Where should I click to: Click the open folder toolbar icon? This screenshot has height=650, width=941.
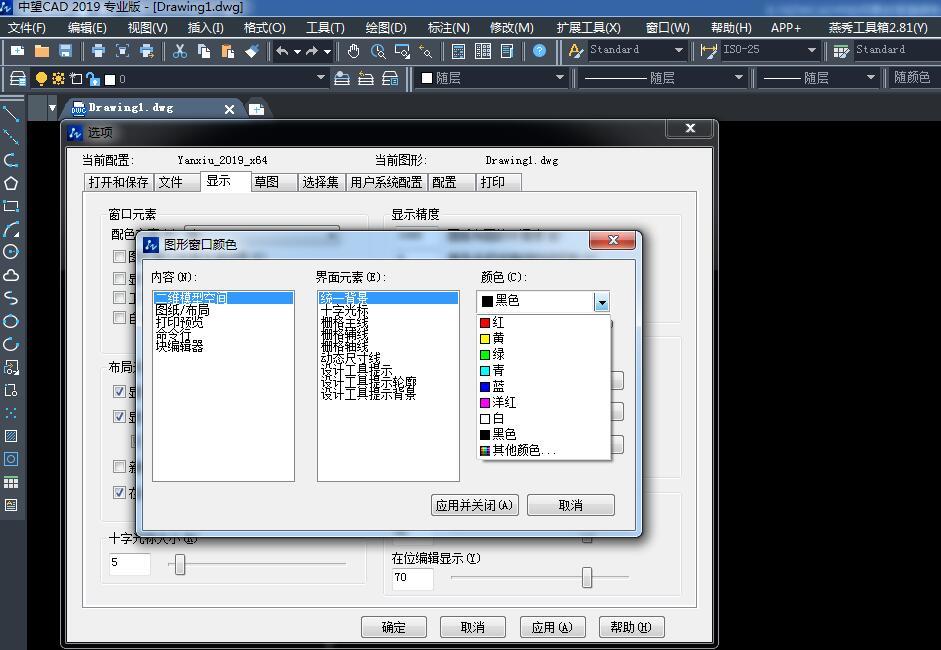[x=41, y=52]
